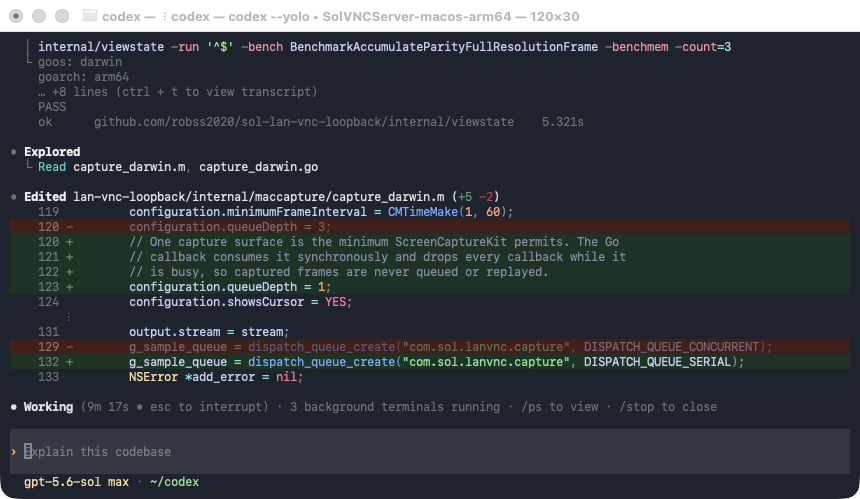Click the '-count=3' flag
The height and width of the screenshot is (499, 860).
pyautogui.click(x=703, y=47)
